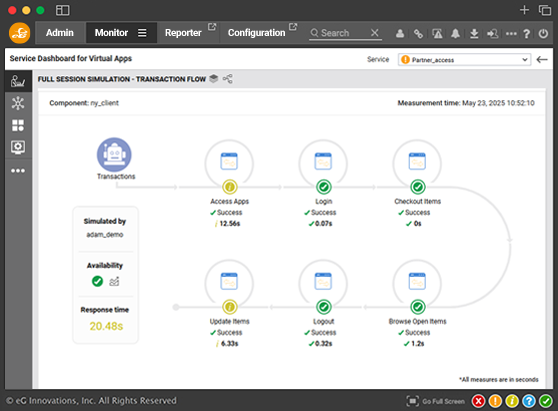
Task: Click Go Full Screen button
Action: [x=436, y=401]
